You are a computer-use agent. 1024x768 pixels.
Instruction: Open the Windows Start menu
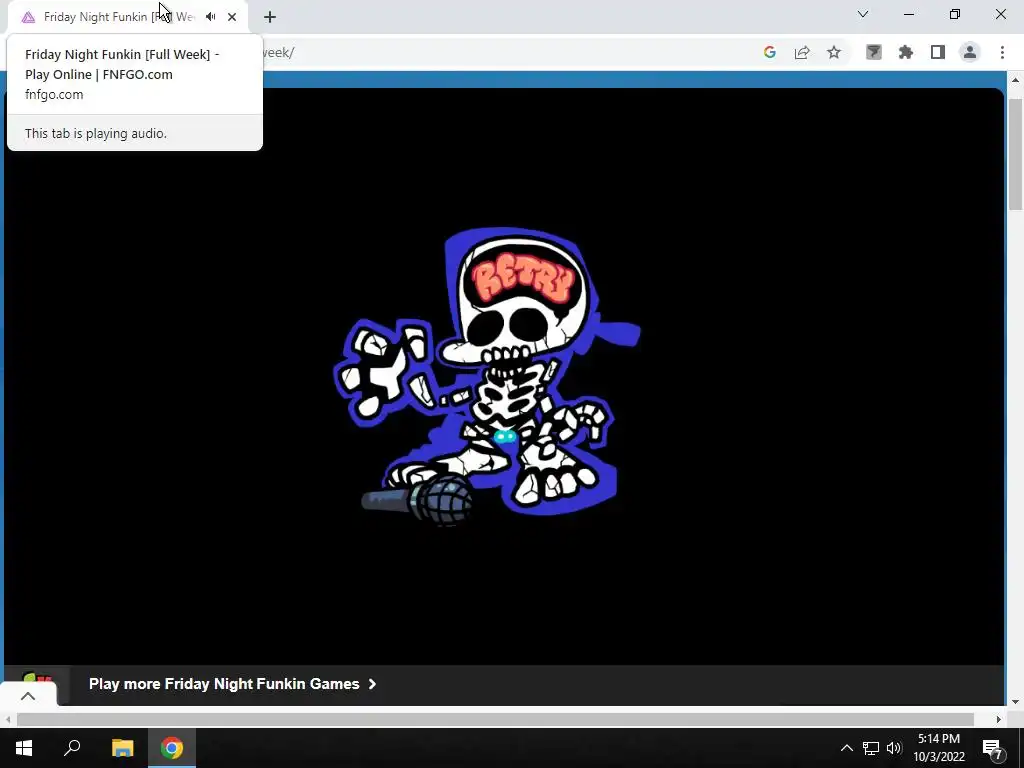click(24, 748)
